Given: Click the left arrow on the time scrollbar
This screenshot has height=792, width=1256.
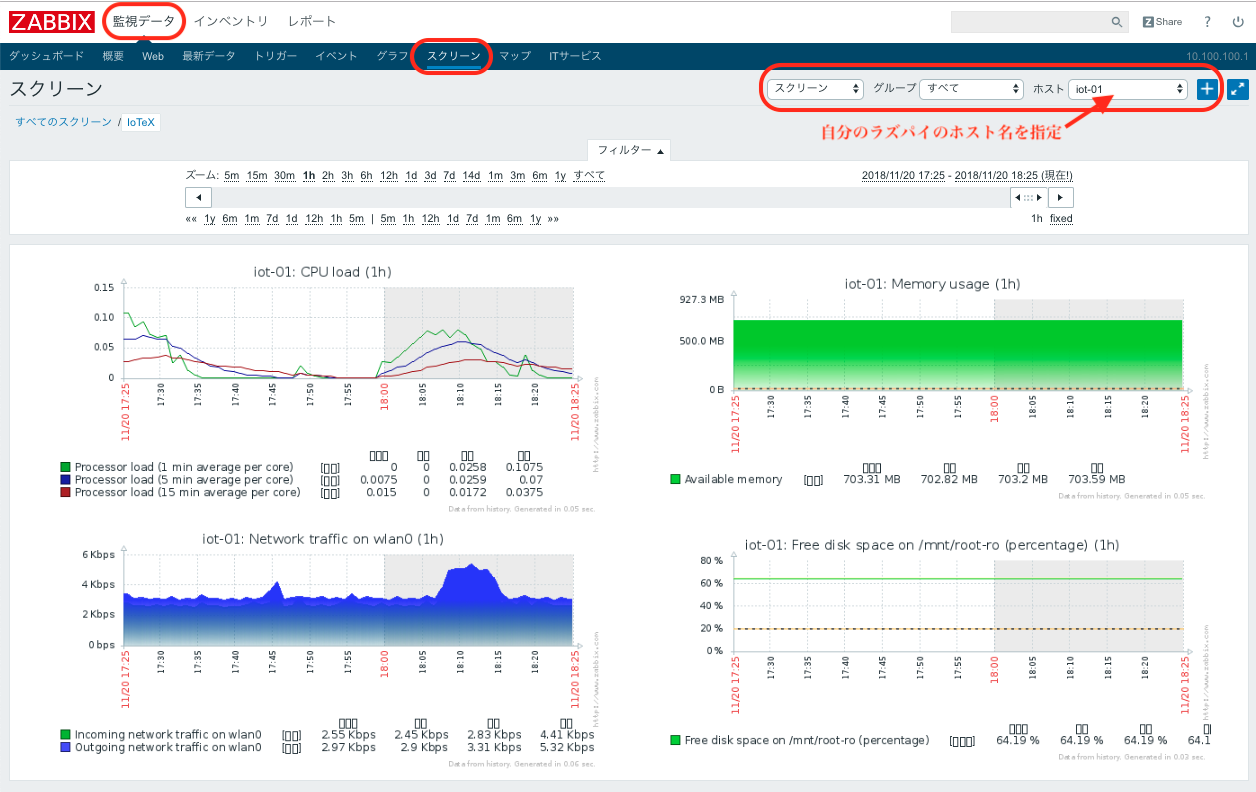Looking at the screenshot, I should pos(198,197).
